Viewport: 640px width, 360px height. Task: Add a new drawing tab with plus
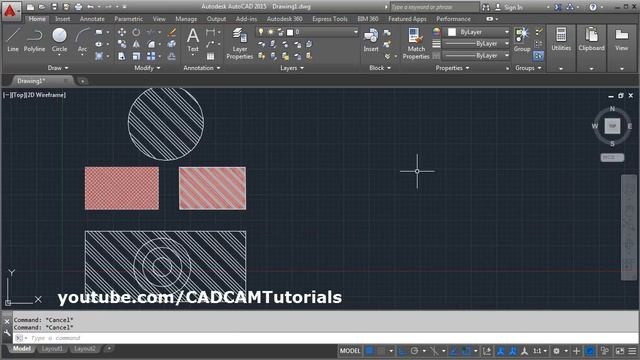(82, 81)
